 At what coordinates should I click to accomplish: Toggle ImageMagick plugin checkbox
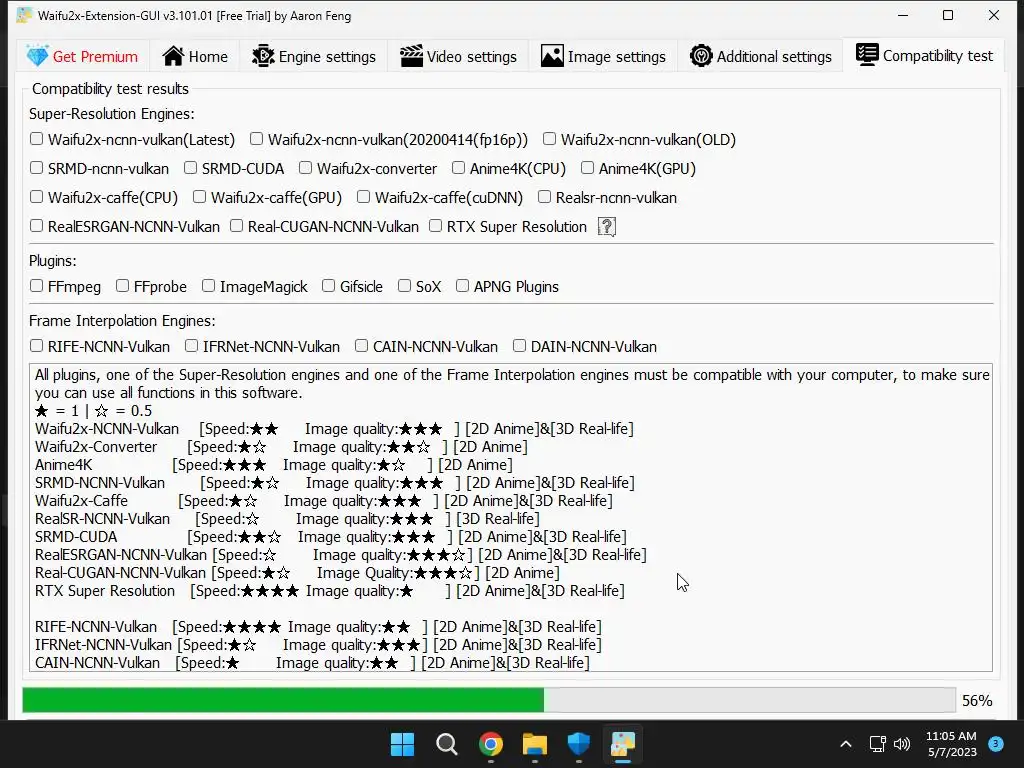click(x=208, y=286)
